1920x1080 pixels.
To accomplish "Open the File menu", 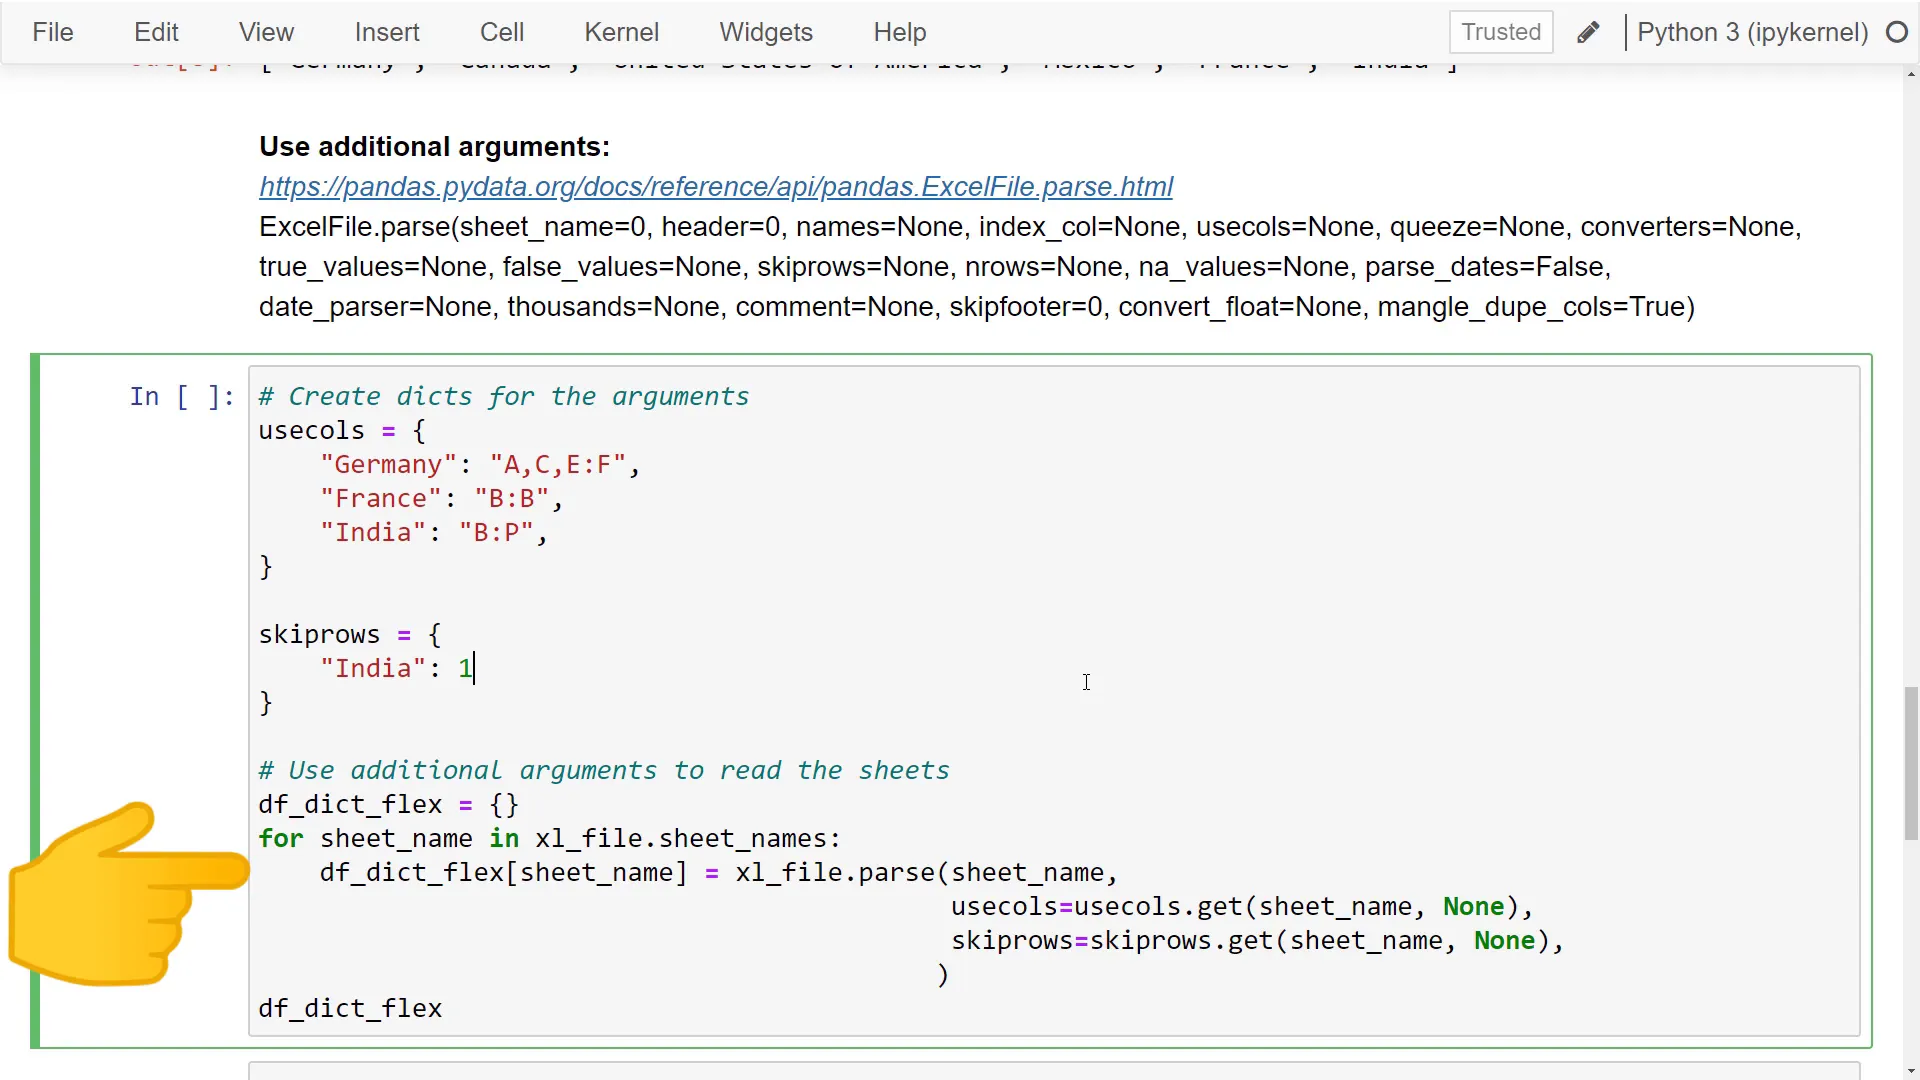I will click(x=53, y=33).
